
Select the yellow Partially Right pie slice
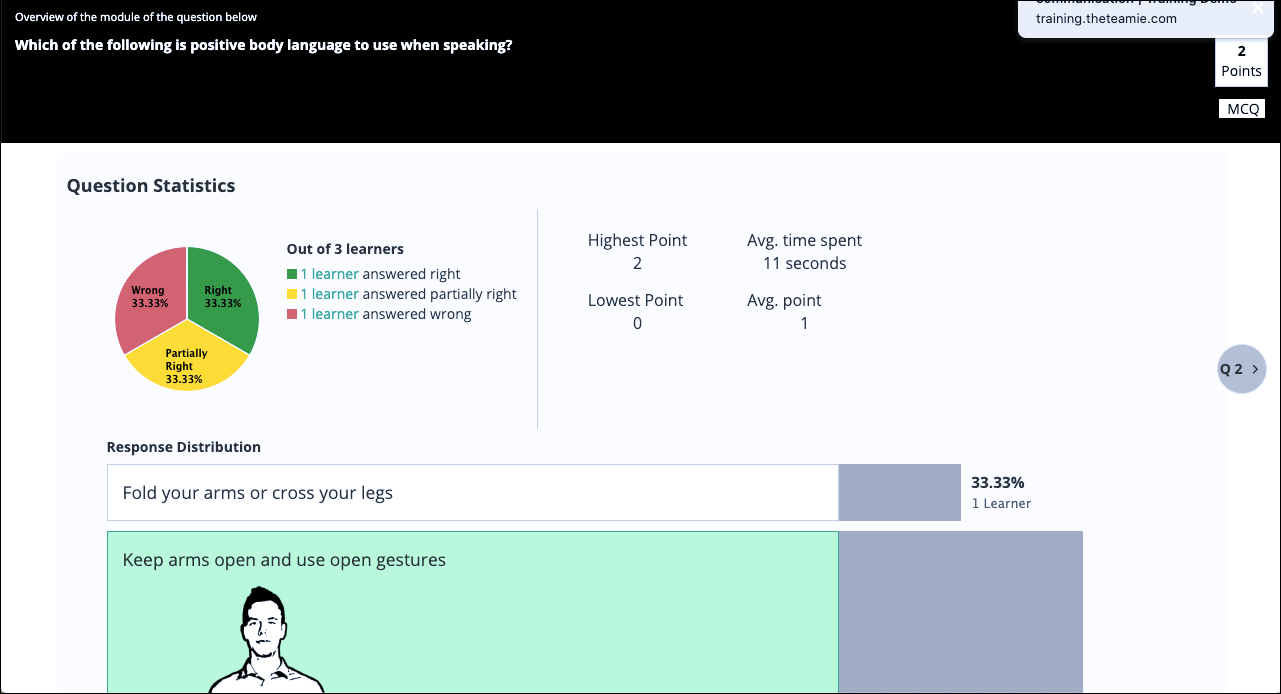click(x=186, y=363)
